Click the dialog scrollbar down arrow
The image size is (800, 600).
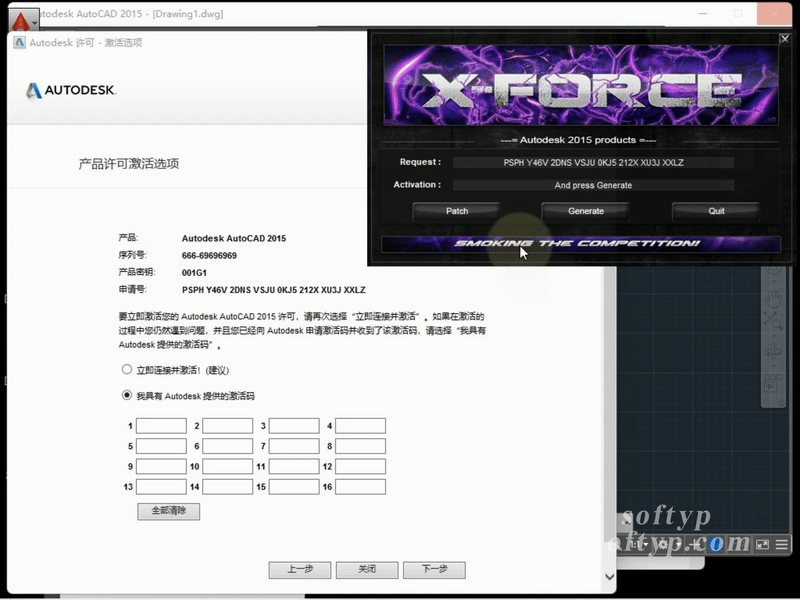[x=609, y=577]
